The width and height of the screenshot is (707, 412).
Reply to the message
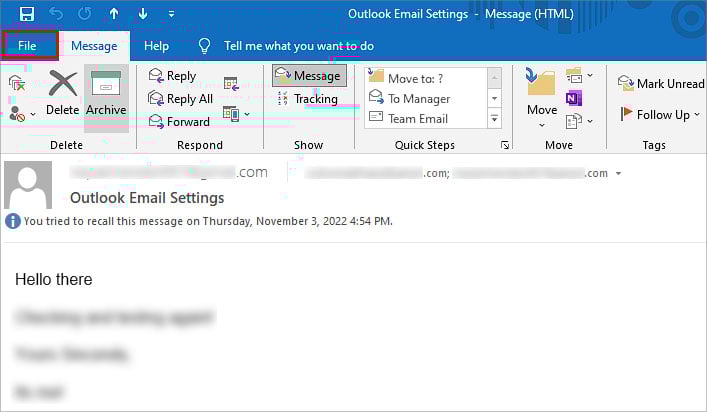click(173, 75)
